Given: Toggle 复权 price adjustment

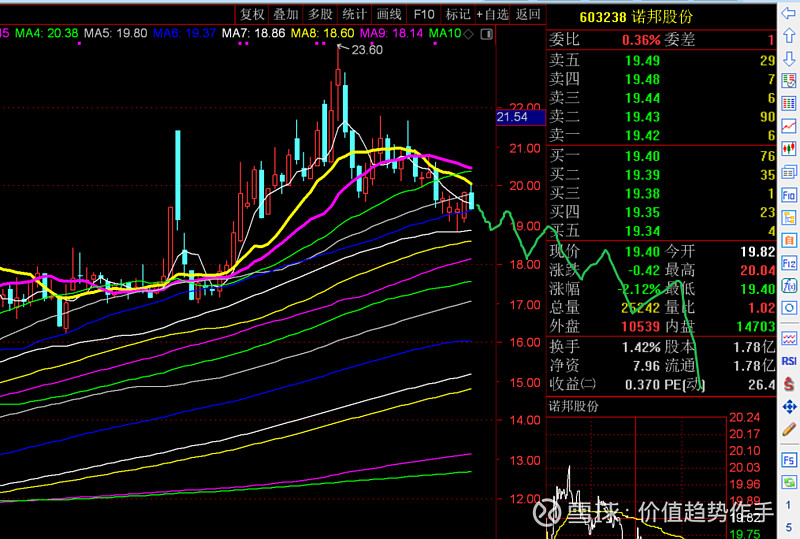Looking at the screenshot, I should 252,14.
